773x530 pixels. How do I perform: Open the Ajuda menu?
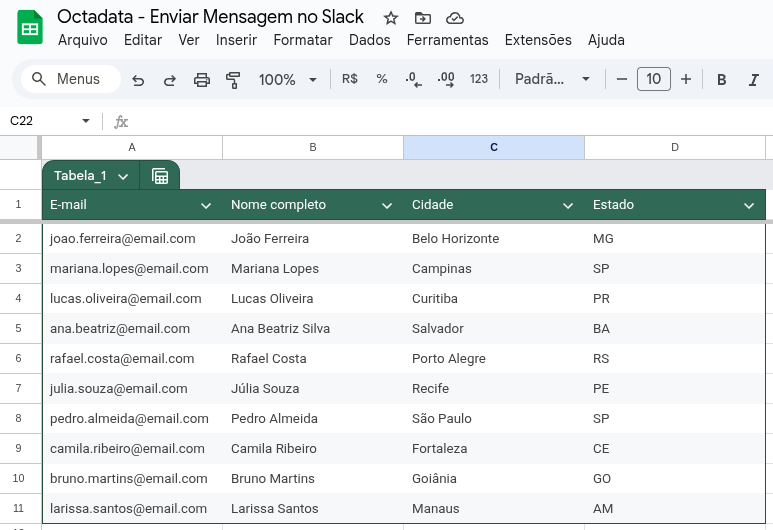coord(606,40)
